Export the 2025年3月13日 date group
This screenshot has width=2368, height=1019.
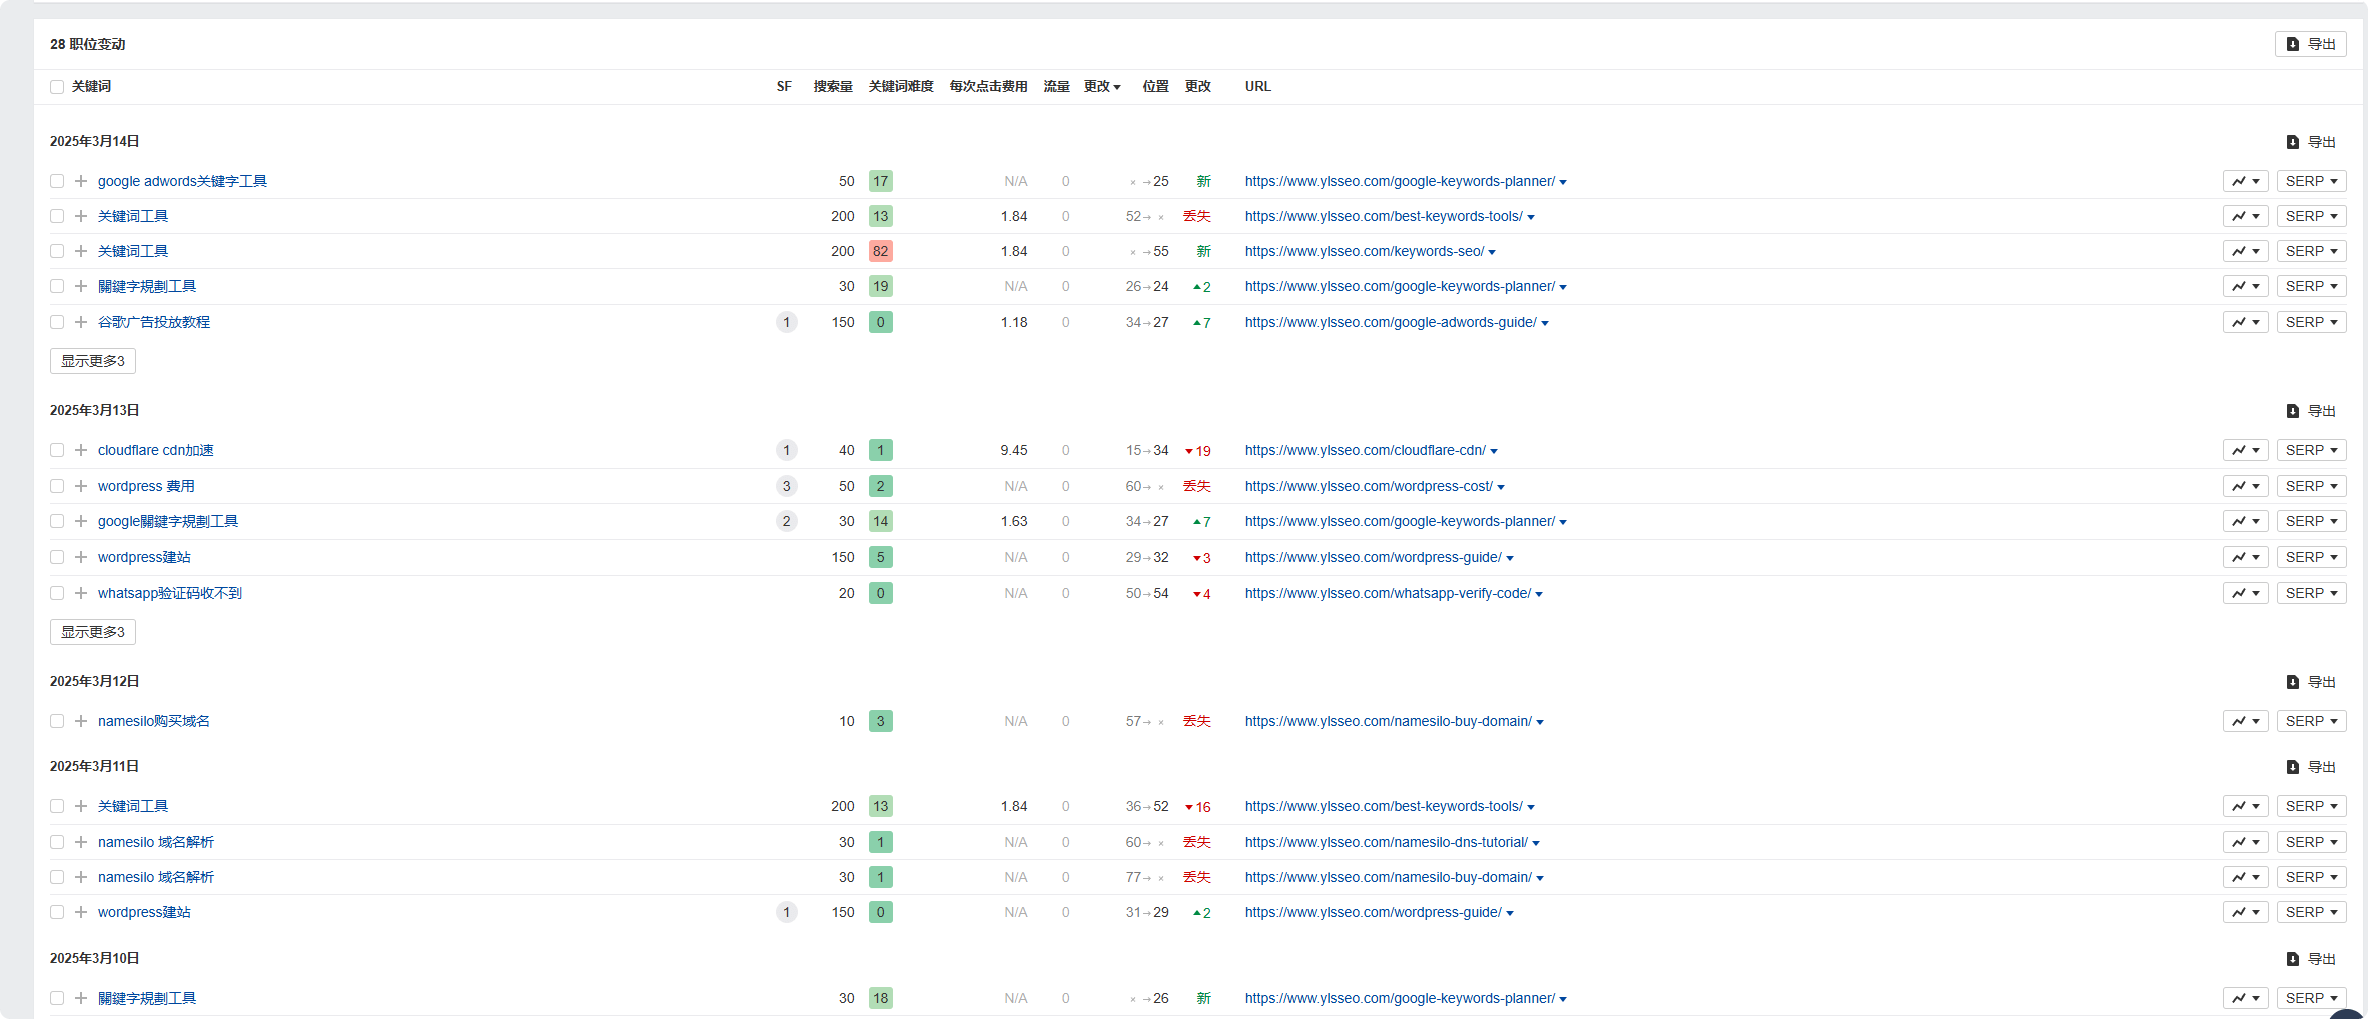point(2311,411)
